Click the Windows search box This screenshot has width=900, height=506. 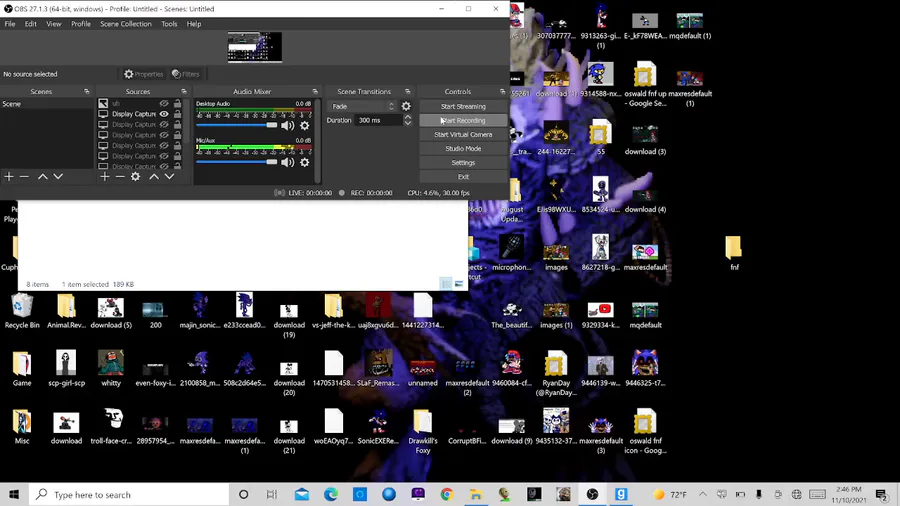(129, 495)
